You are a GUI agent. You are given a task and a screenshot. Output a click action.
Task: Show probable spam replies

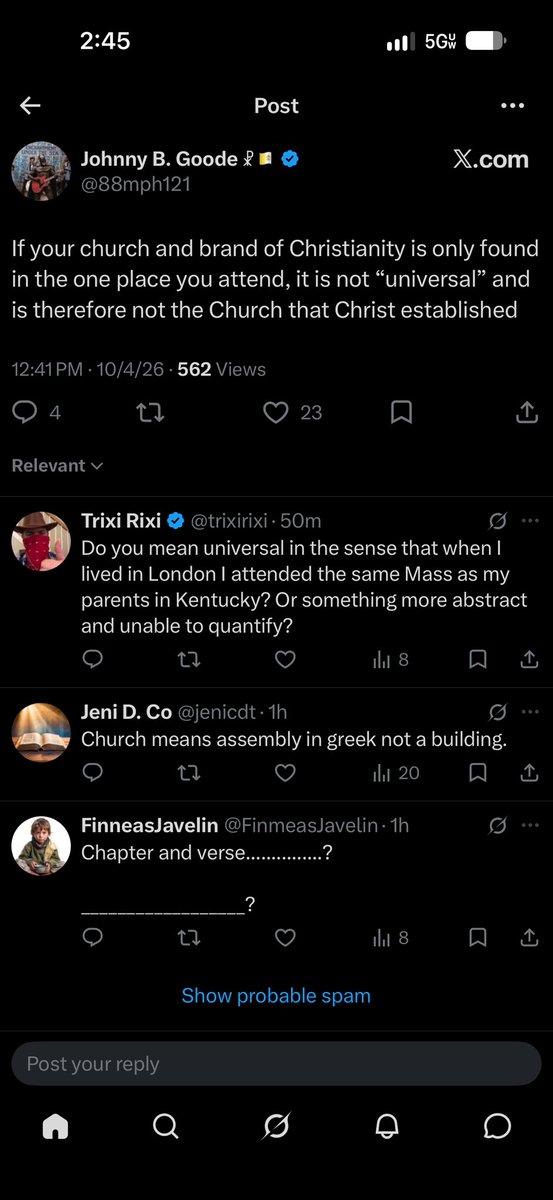(x=276, y=996)
